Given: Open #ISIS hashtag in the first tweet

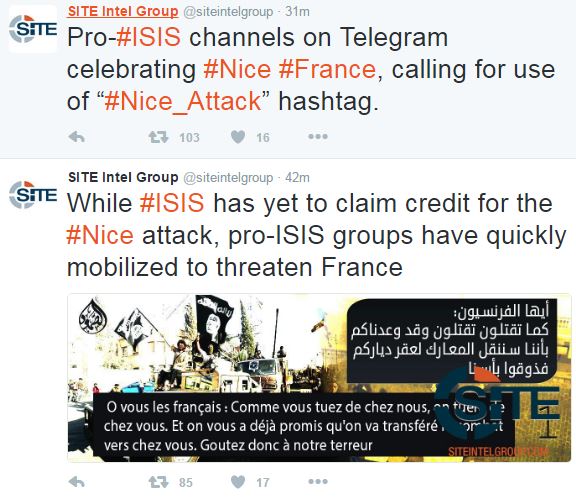Looking at the screenshot, I should pyautogui.click(x=148, y=37).
